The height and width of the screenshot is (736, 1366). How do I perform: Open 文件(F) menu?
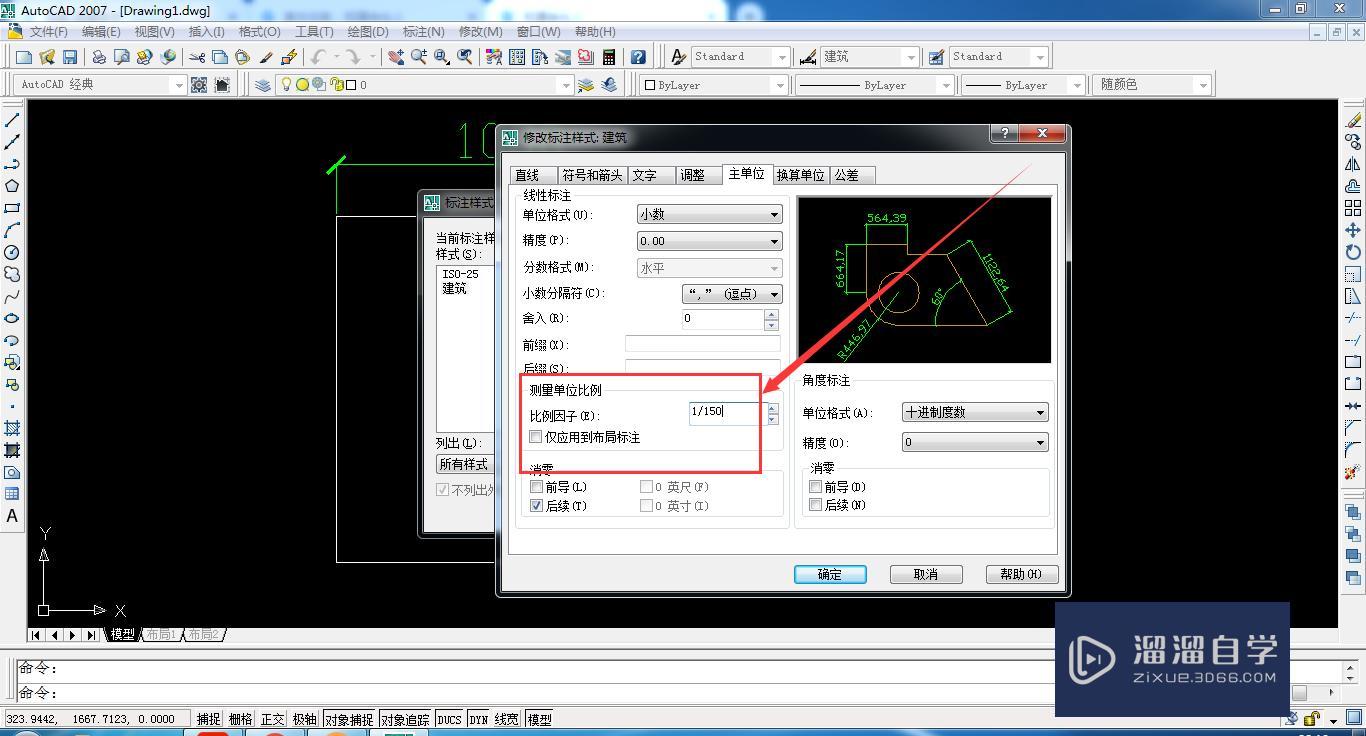click(48, 32)
